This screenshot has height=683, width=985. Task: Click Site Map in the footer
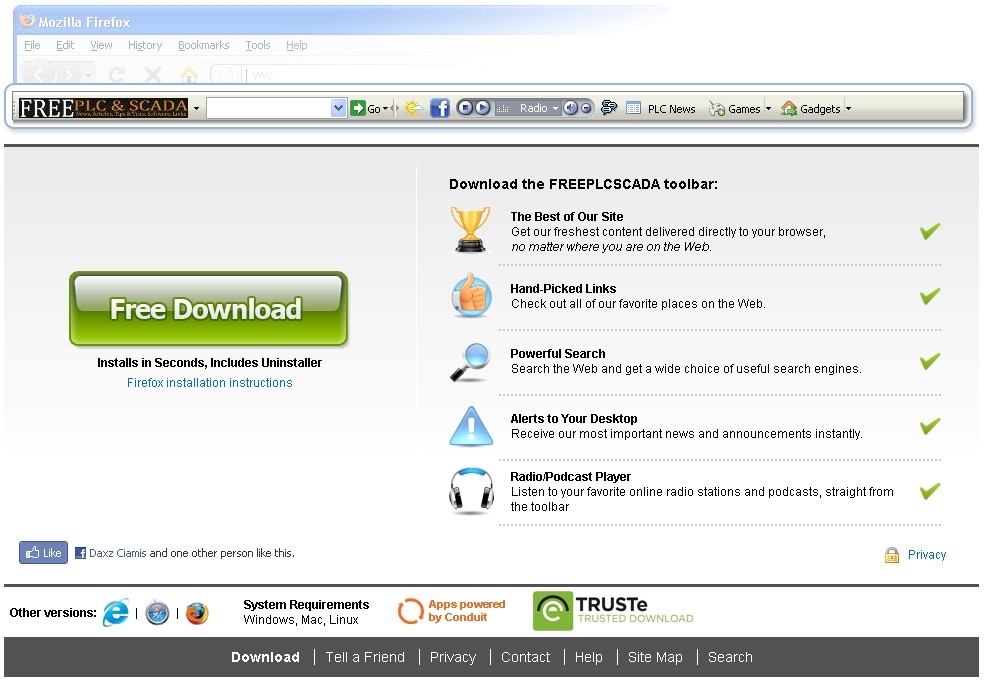tap(655, 657)
